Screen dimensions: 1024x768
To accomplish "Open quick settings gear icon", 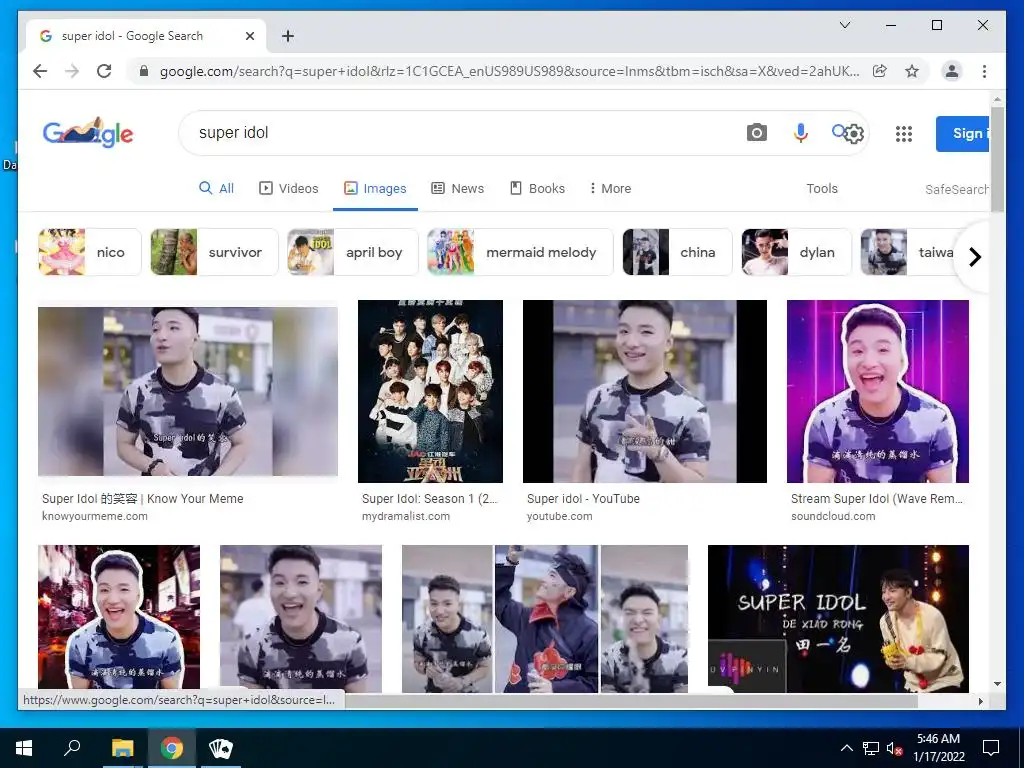I will 854,134.
